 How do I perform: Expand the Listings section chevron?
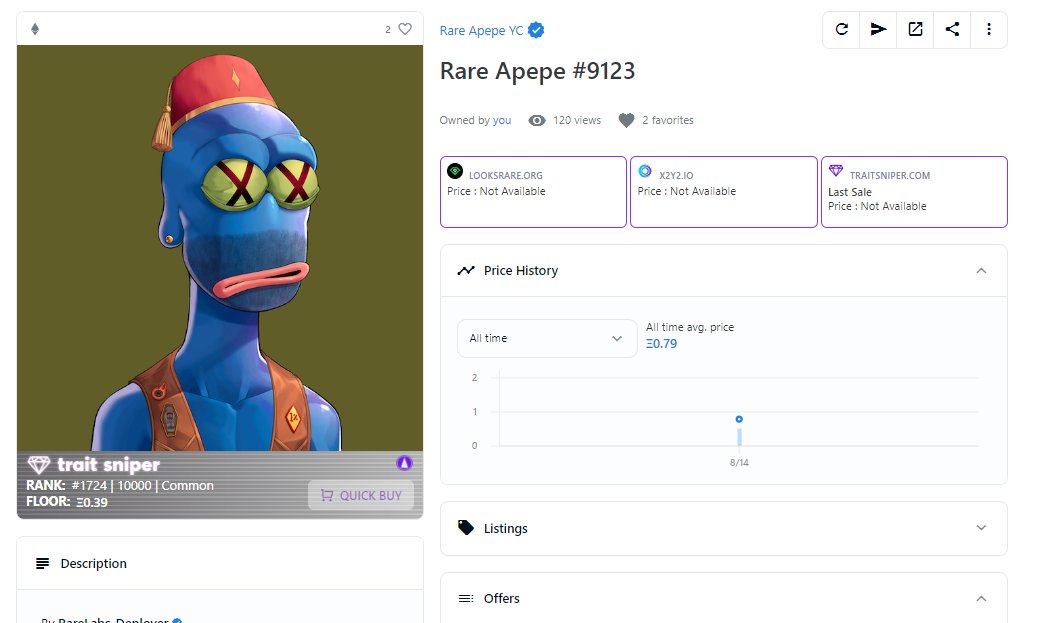click(x=981, y=528)
